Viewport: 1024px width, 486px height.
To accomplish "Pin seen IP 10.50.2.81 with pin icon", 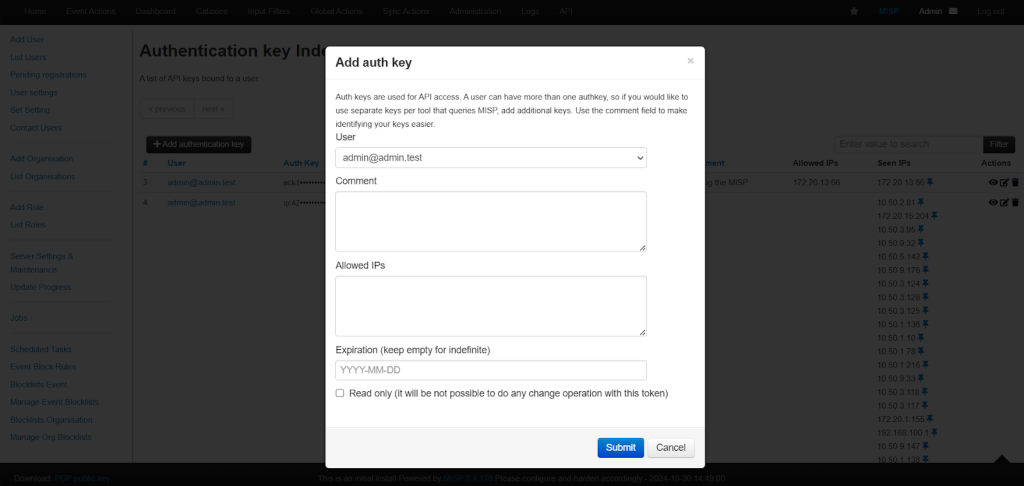I will (x=921, y=202).
